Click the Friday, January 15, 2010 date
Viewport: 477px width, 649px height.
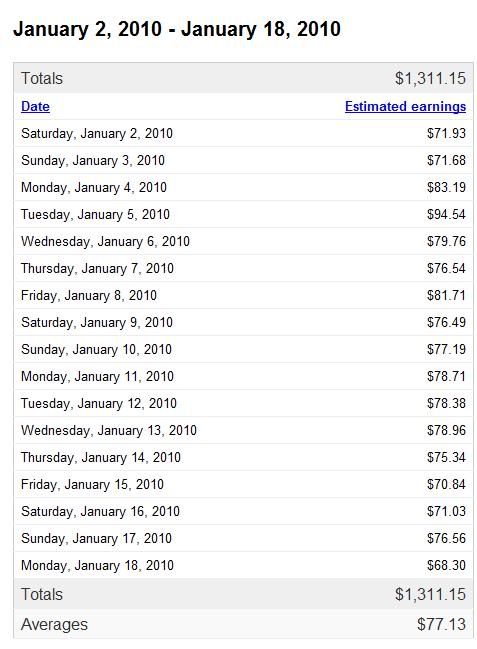click(92, 484)
